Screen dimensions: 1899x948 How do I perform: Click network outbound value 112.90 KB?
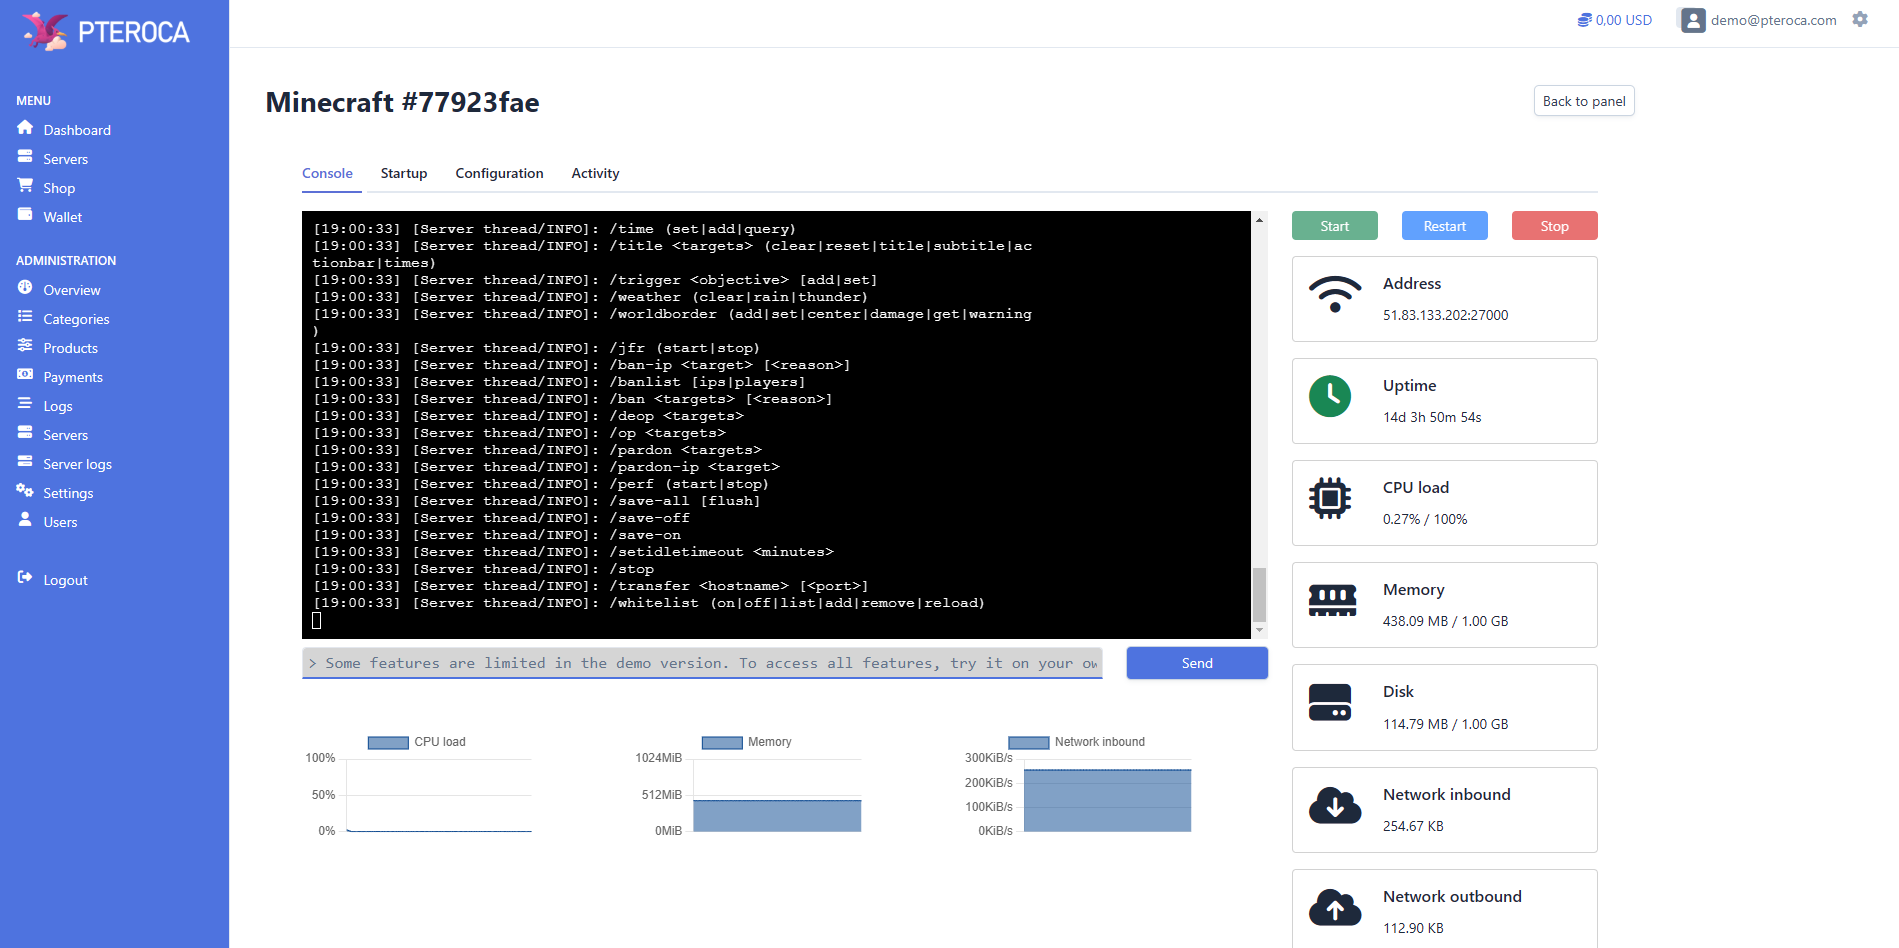point(1413,928)
